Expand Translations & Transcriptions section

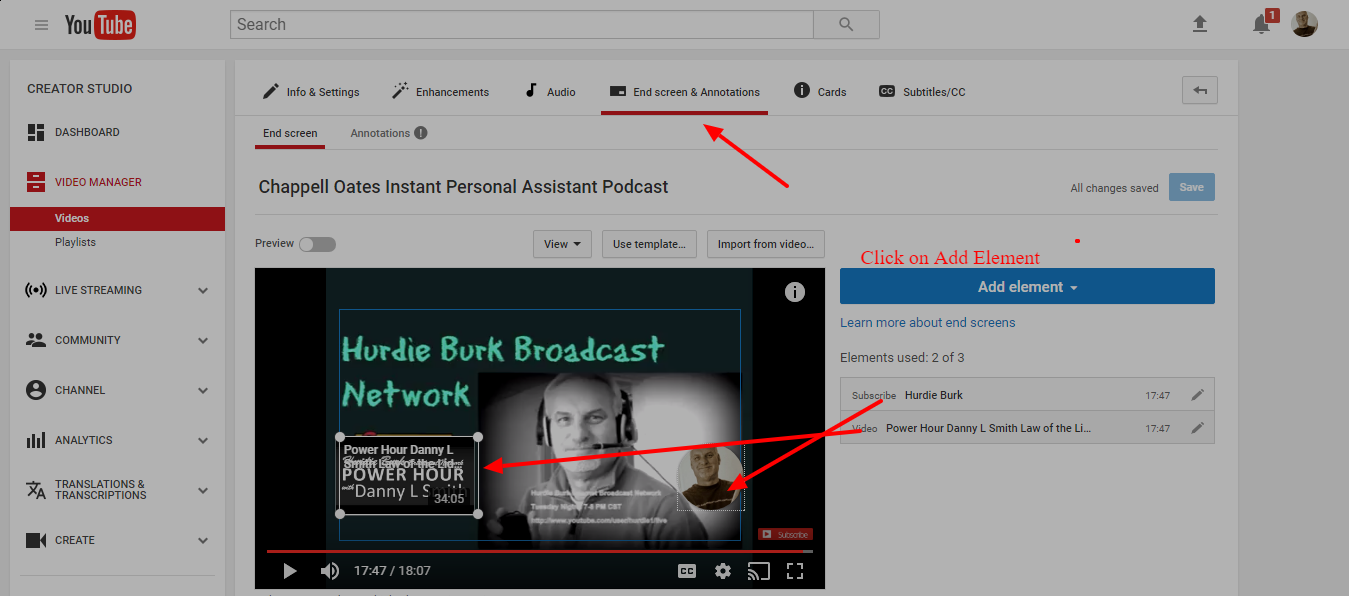203,491
